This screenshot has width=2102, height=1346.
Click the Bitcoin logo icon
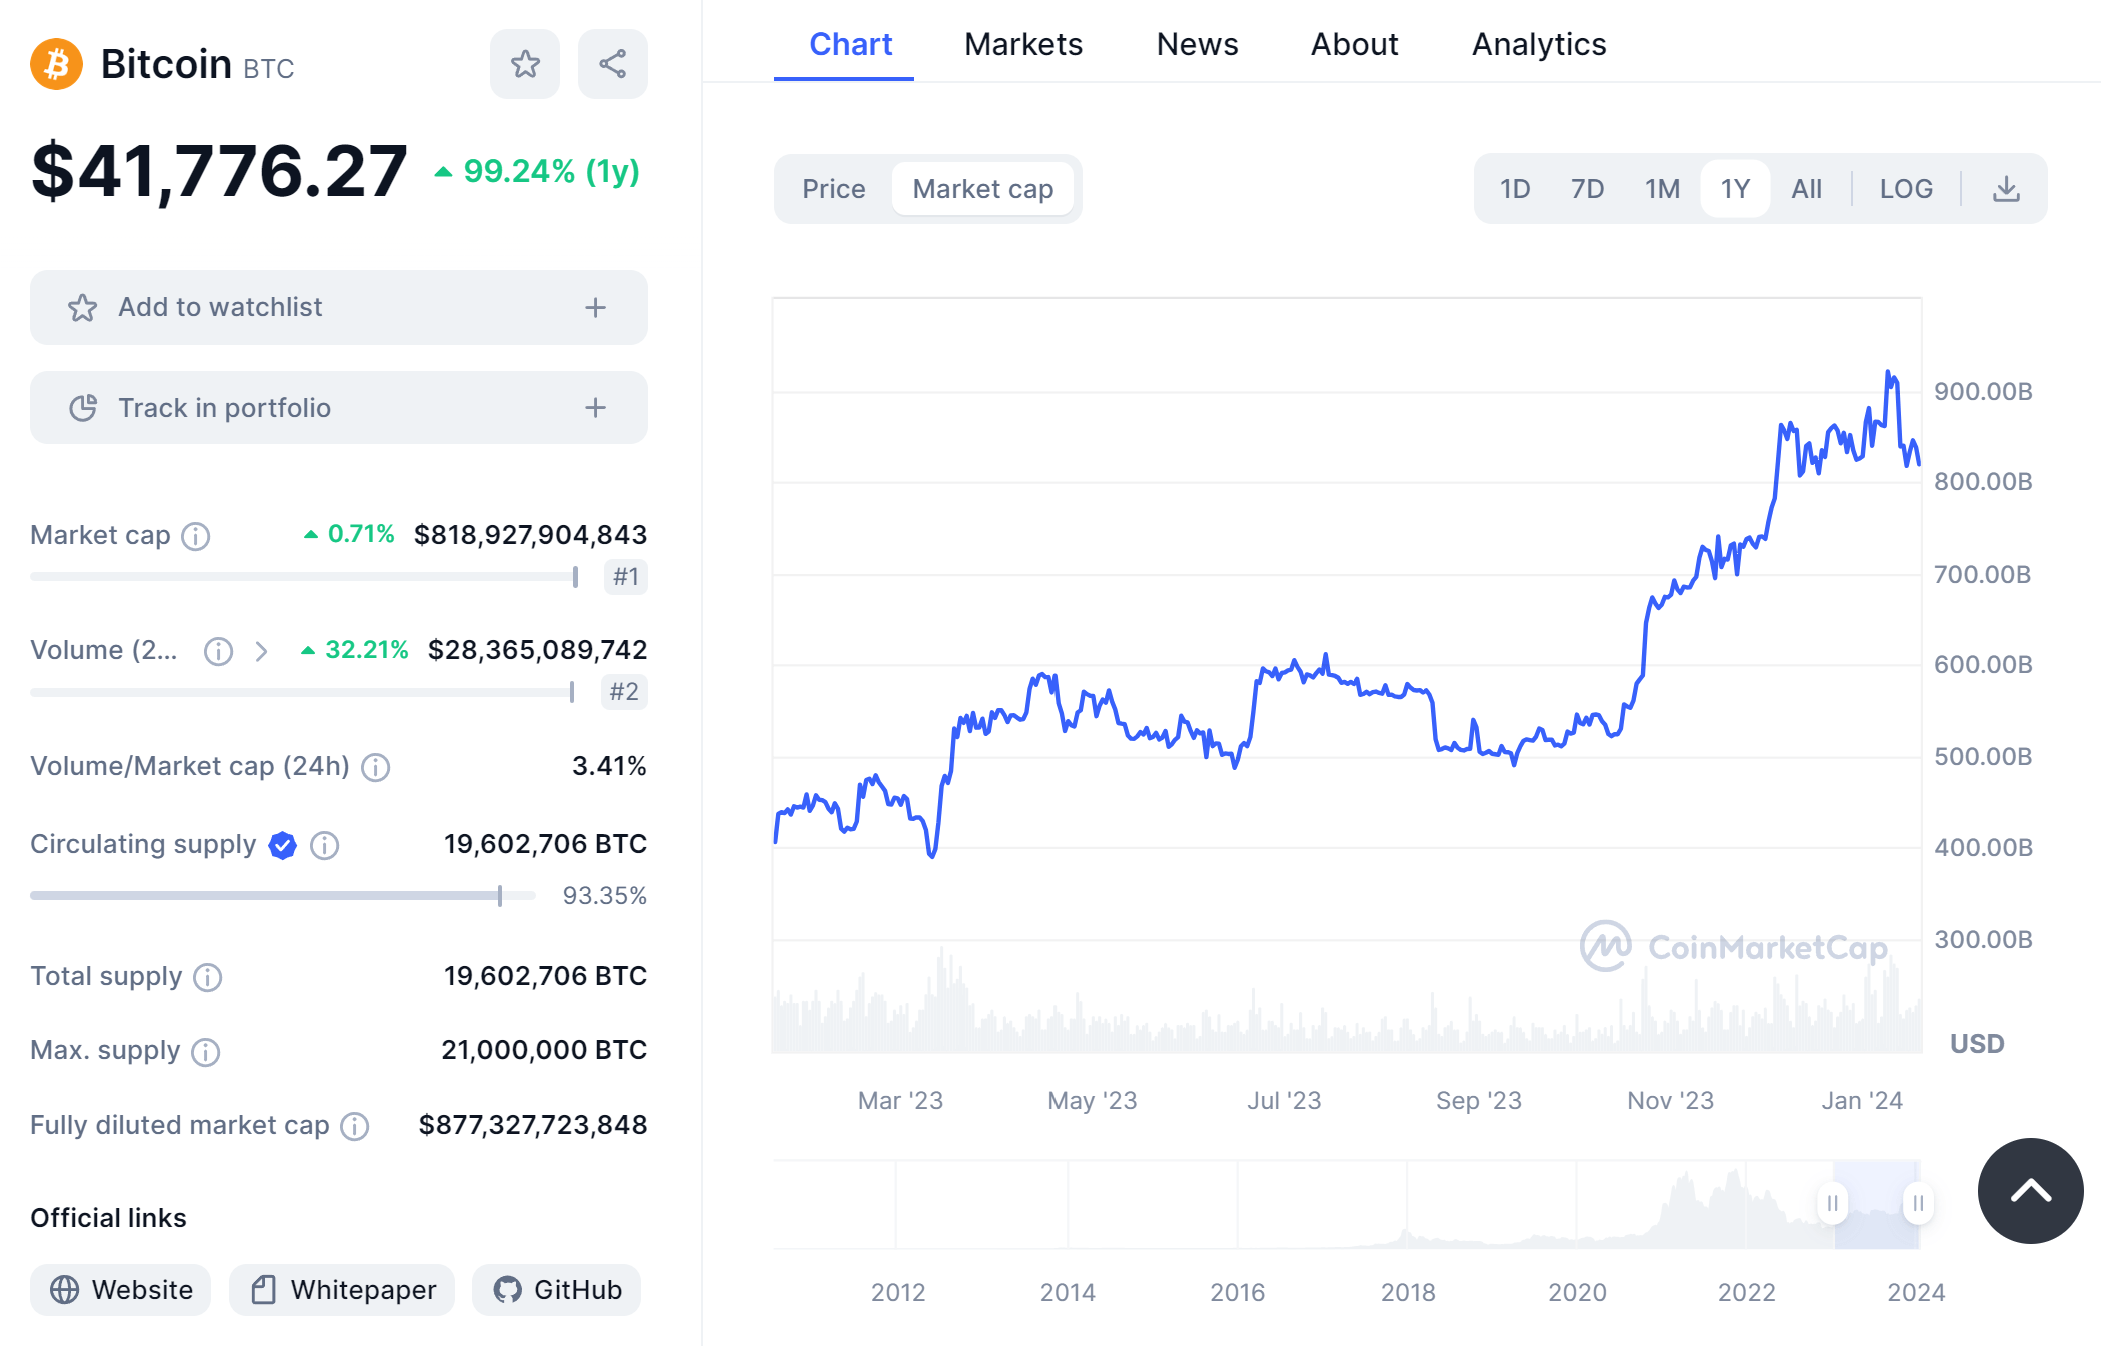56,63
